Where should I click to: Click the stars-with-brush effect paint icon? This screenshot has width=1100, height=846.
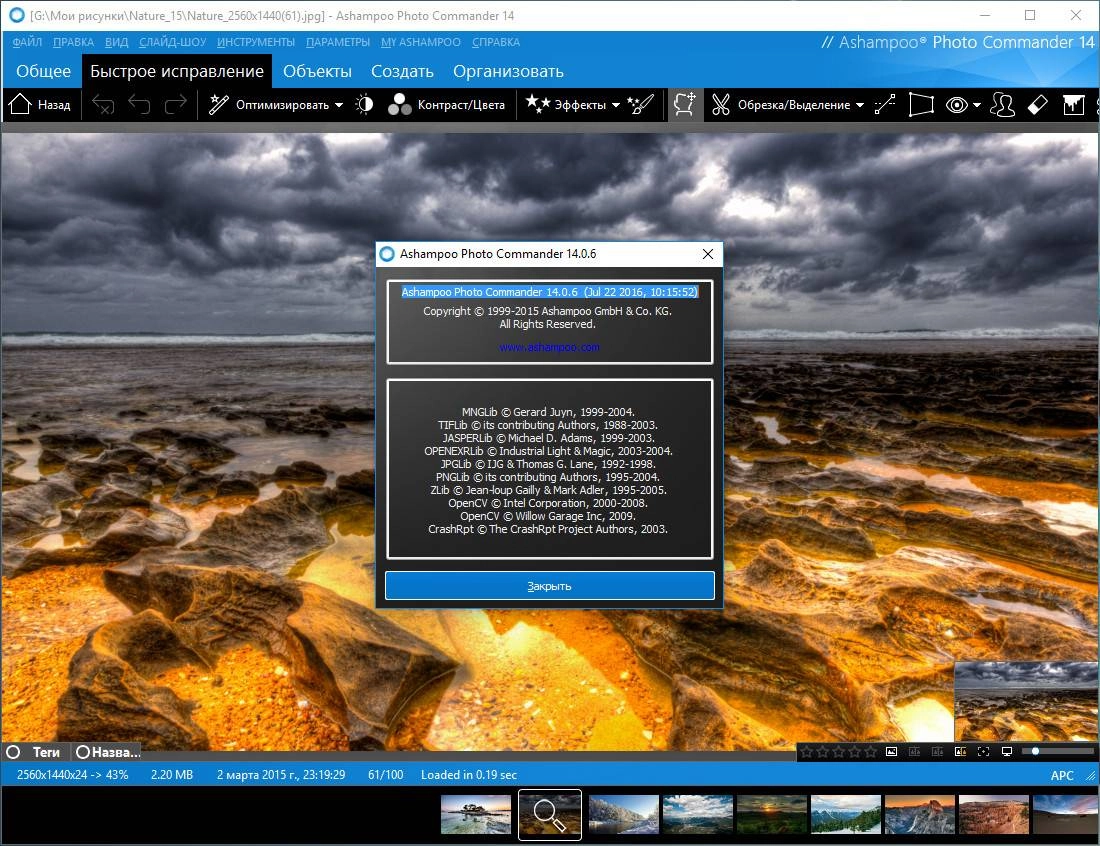click(640, 105)
